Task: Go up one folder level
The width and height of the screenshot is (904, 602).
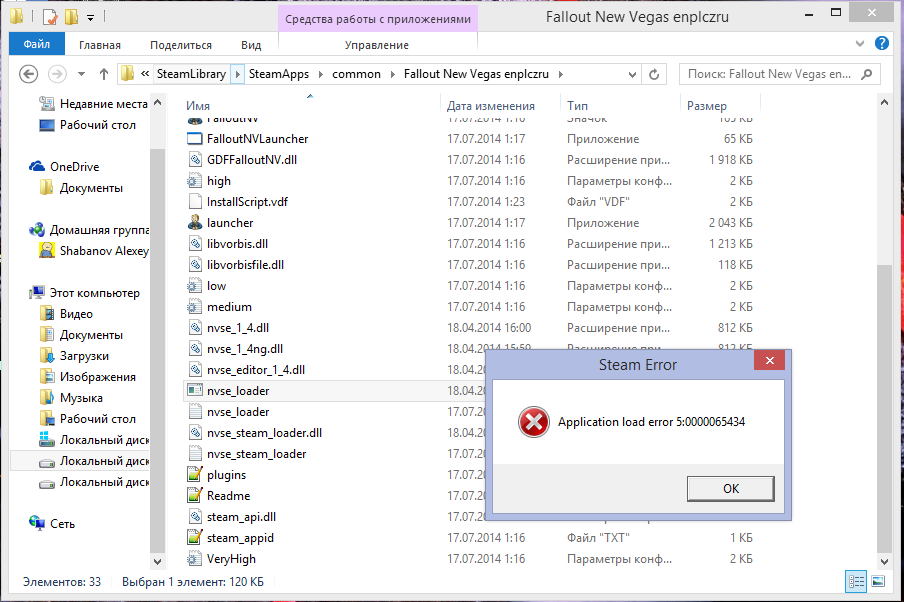Action: 104,74
